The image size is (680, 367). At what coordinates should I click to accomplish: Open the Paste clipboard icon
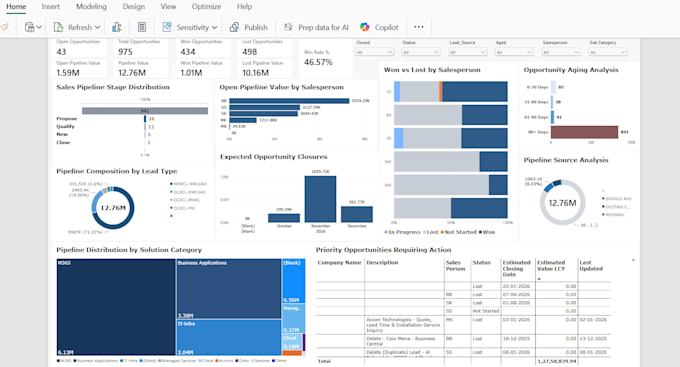click(29, 27)
